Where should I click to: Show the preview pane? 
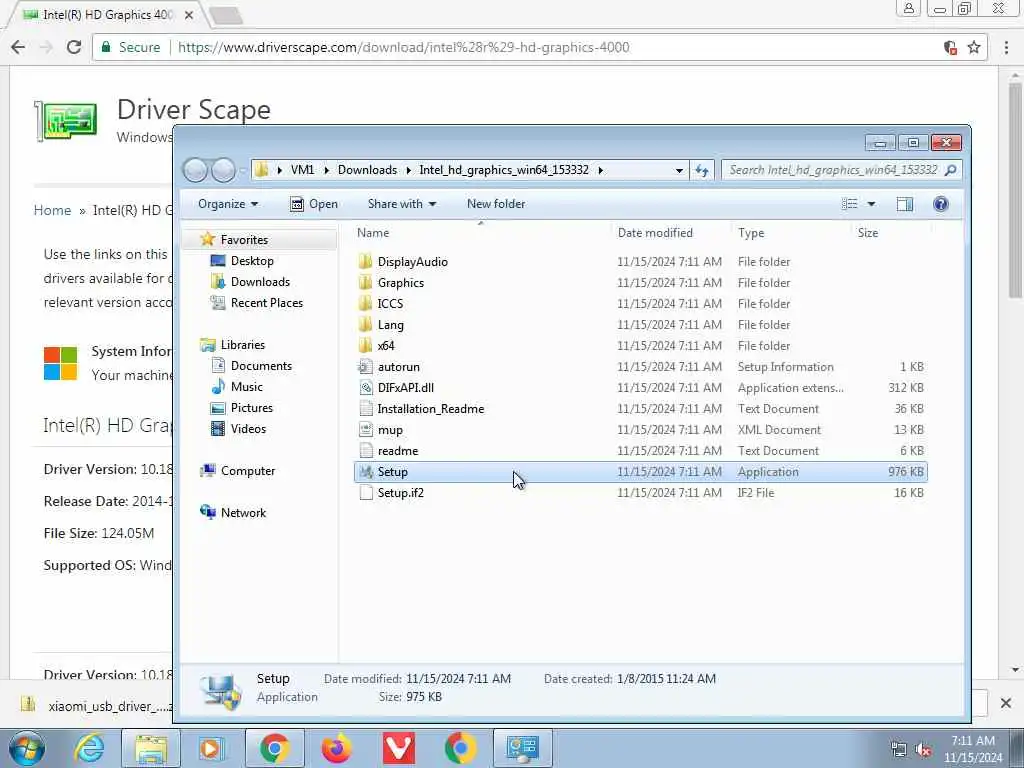904,204
